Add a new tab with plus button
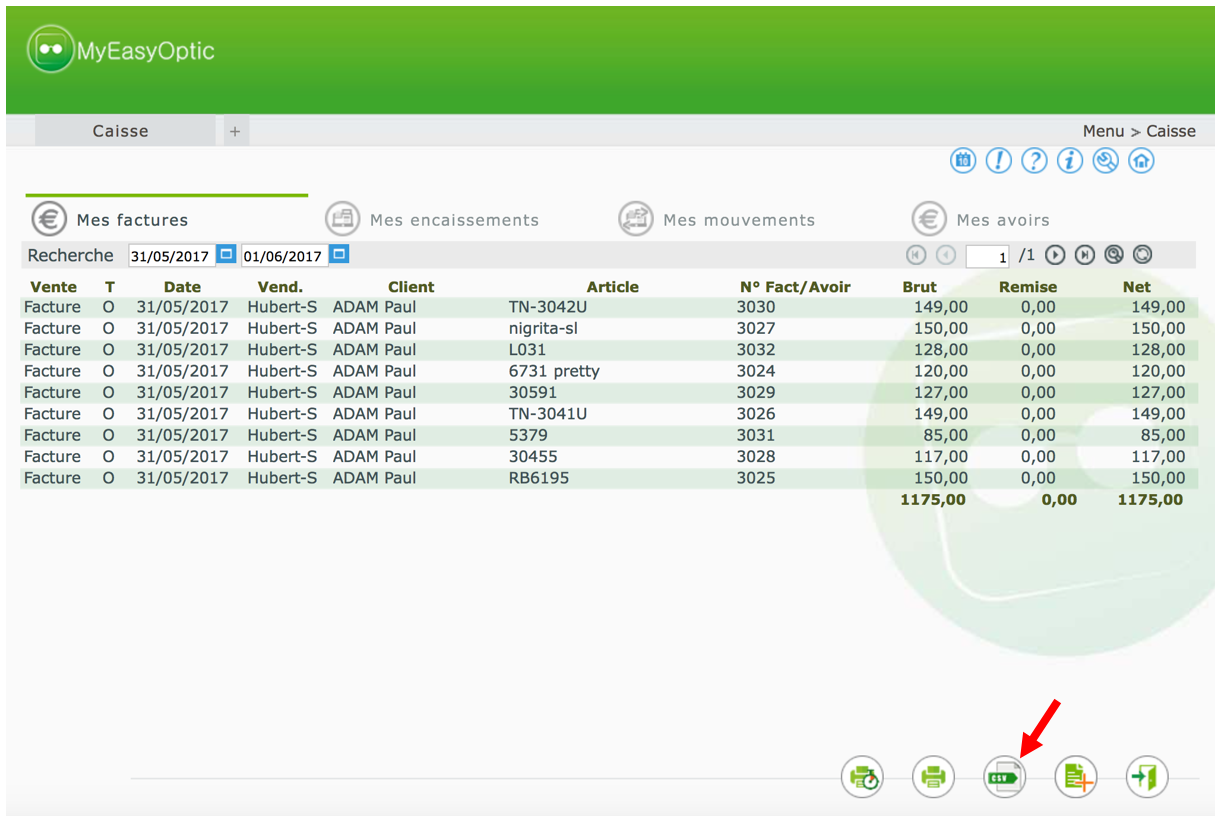The image size is (1219, 822). pos(235,131)
